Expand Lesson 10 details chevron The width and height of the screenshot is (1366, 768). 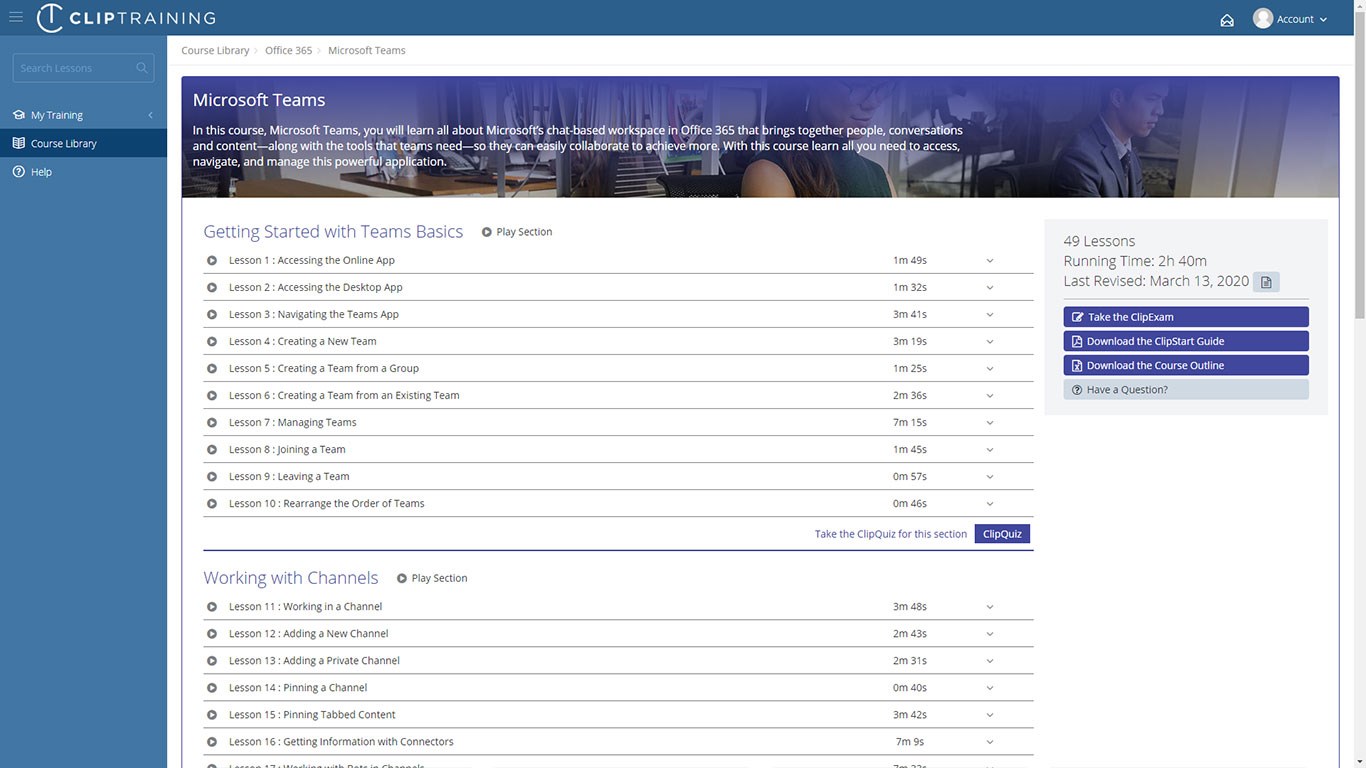coord(990,503)
